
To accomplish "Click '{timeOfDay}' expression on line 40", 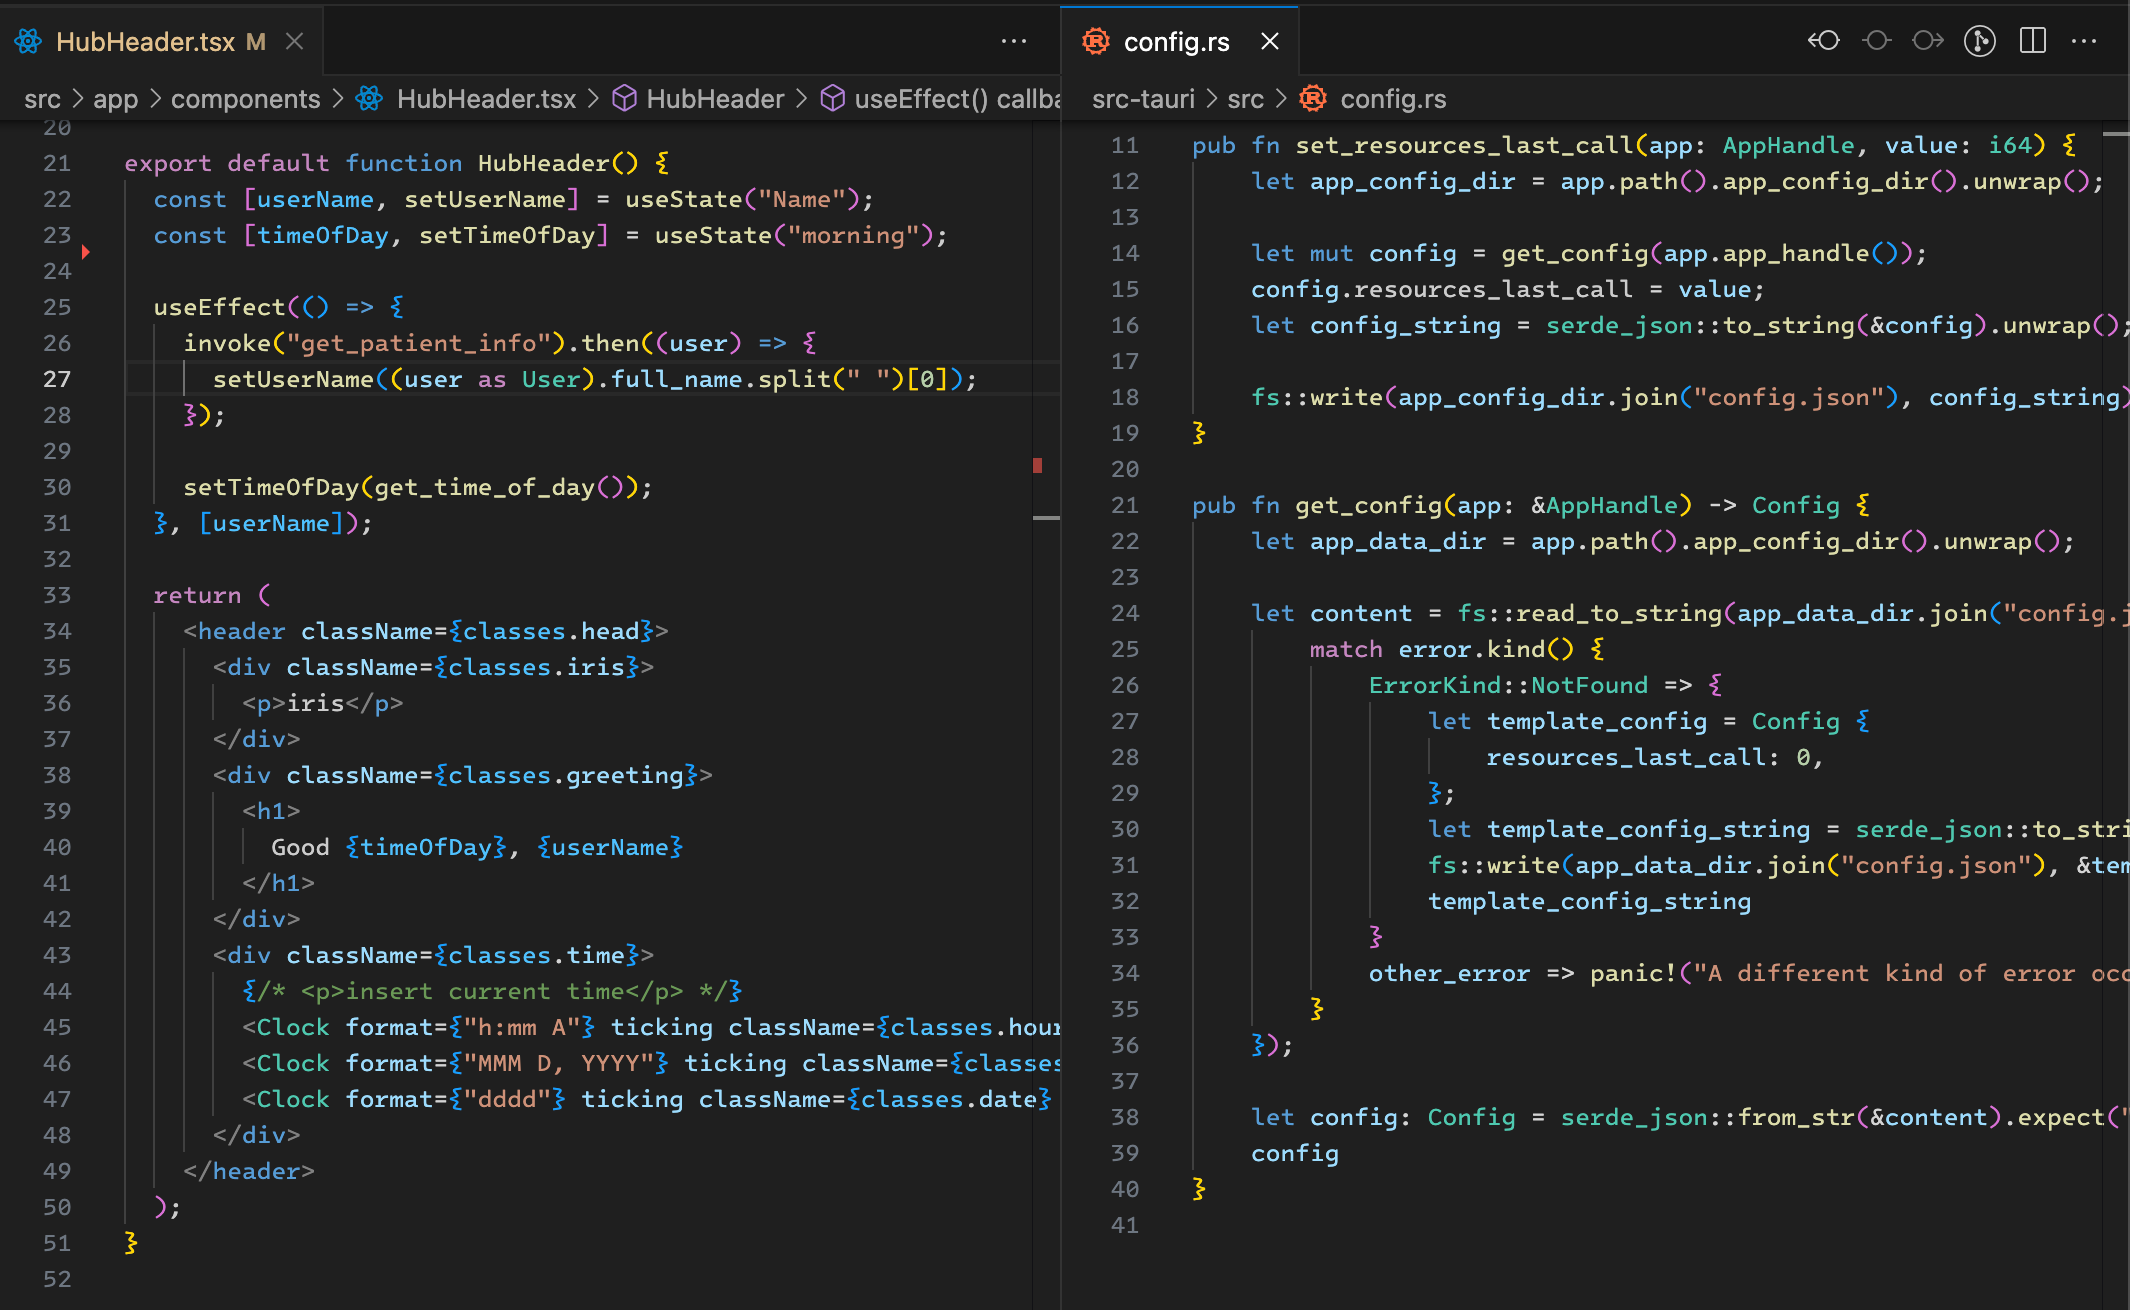I will click(426, 847).
